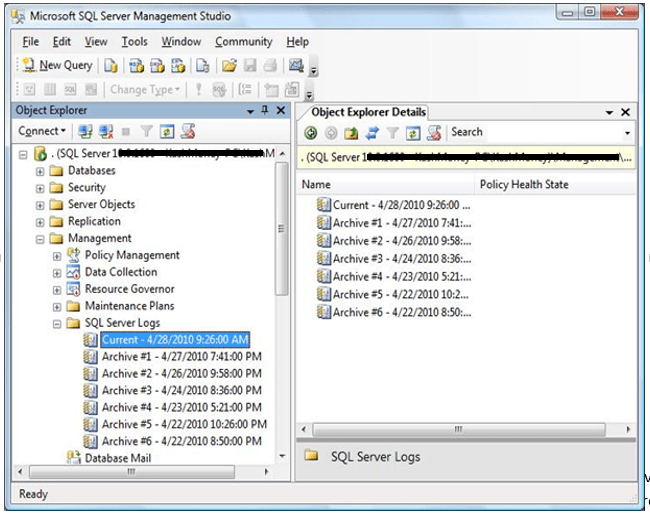Image resolution: width=650 pixels, height=515 pixels.
Task: Open the Edit menu
Action: tap(62, 41)
